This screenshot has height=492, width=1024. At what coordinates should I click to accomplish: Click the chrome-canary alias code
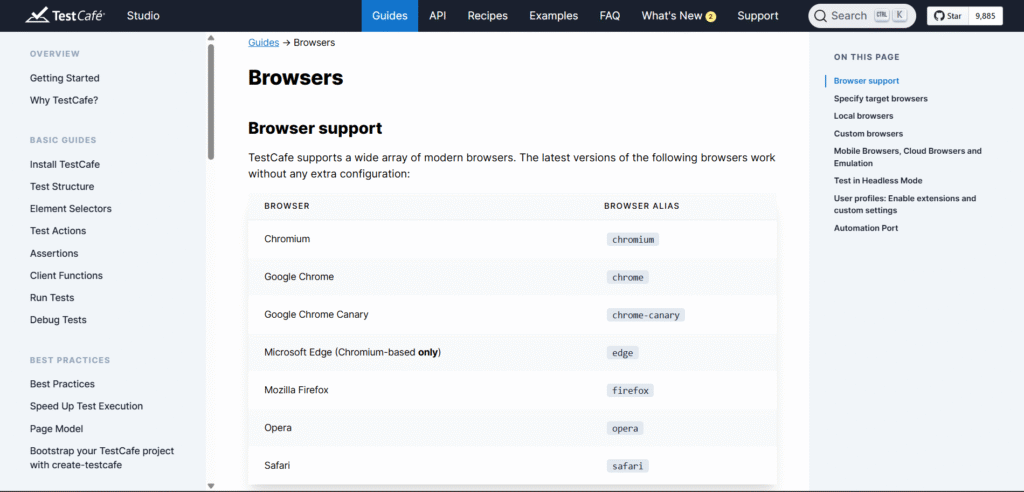point(646,315)
